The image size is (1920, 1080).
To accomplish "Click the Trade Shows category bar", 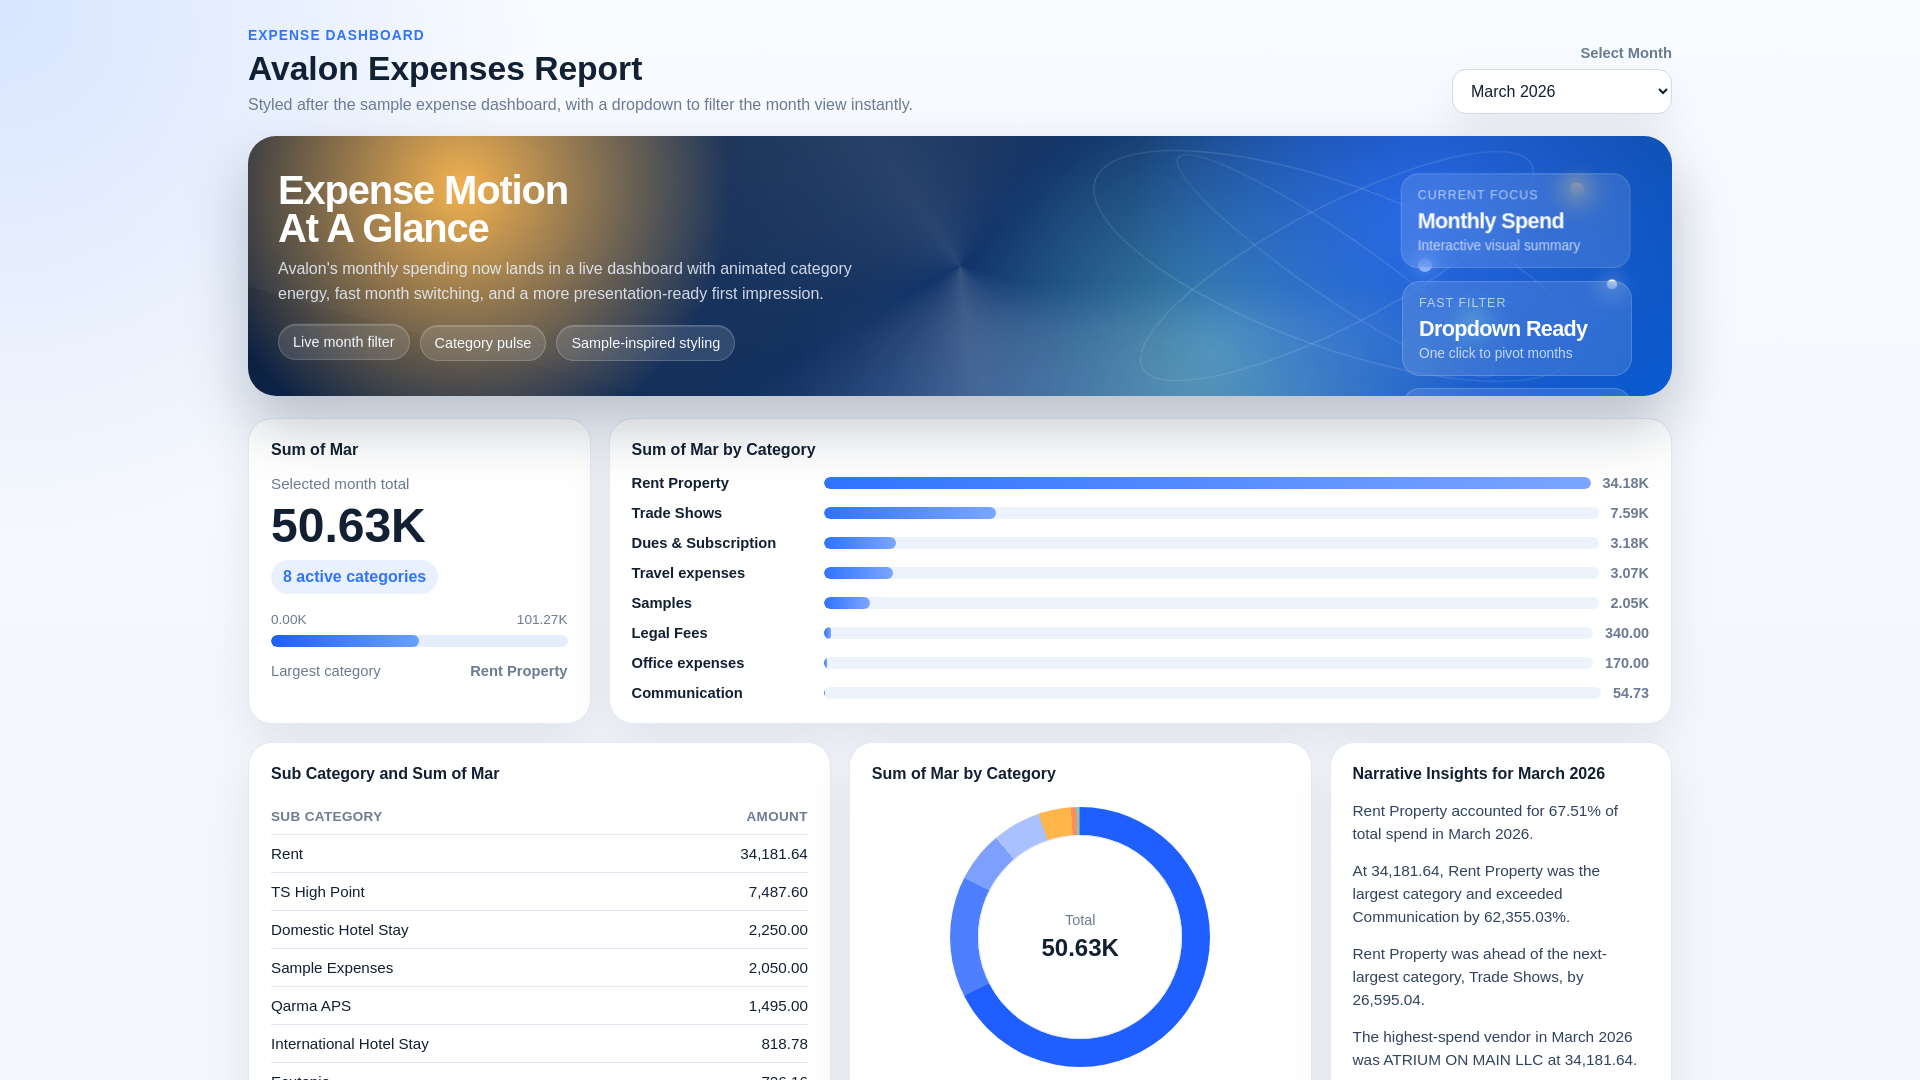I will (909, 513).
